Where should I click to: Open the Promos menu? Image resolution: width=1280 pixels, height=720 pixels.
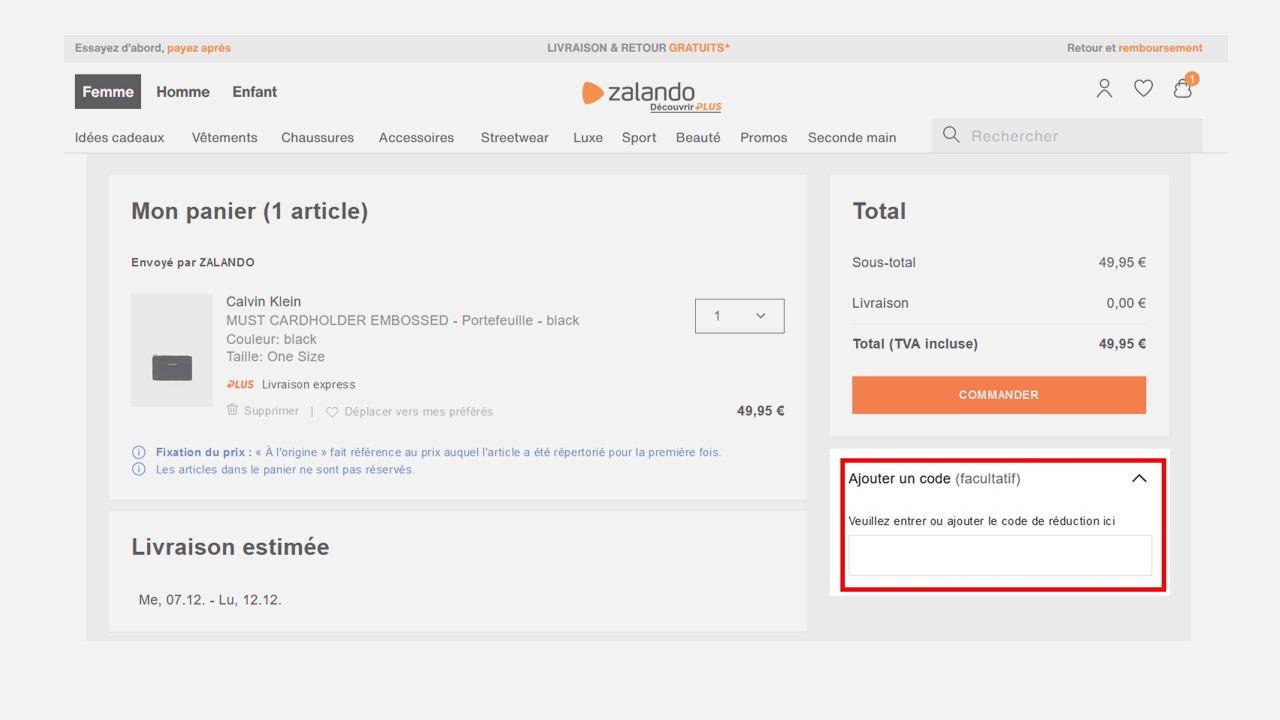pyautogui.click(x=764, y=138)
